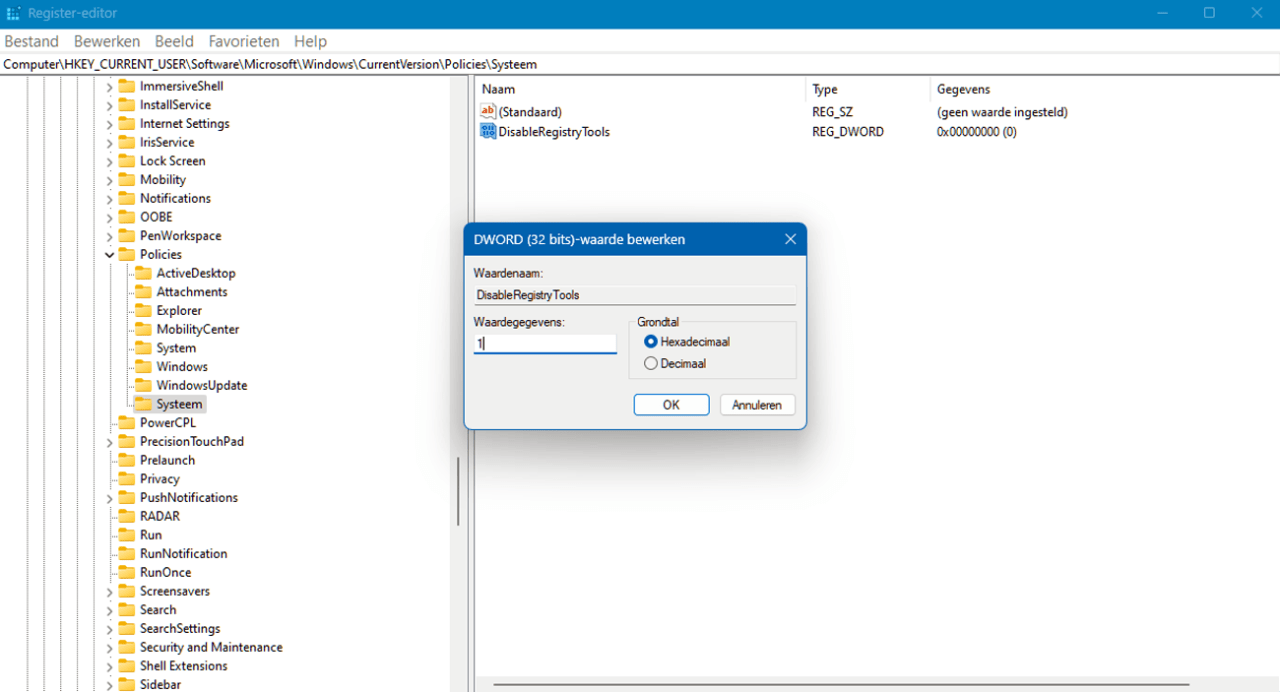Screen dimensions: 1280x692
Task: Click the Register-editor icon in the title bar
Action: [x=13, y=13]
